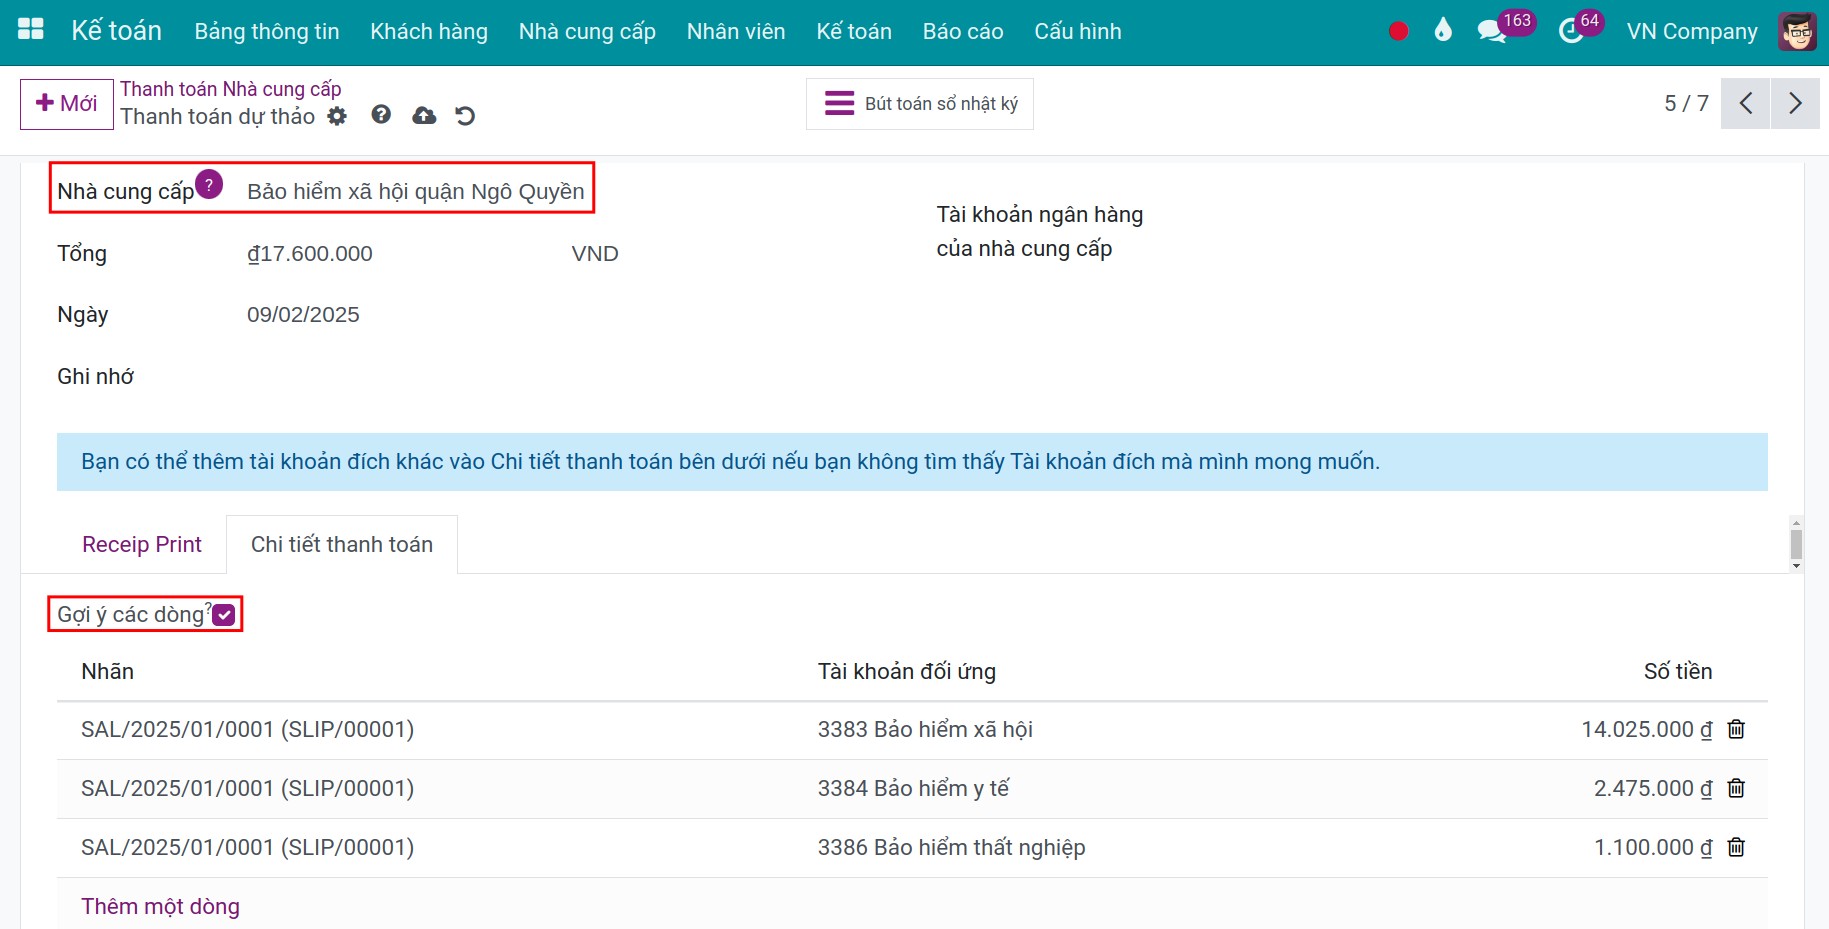Click the Ngày date field 09/02/2025
1829x929 pixels.
tap(303, 315)
